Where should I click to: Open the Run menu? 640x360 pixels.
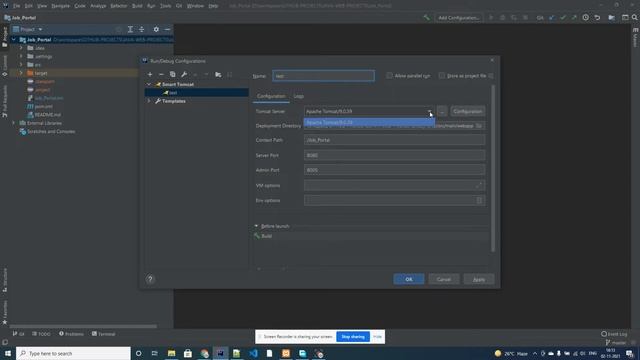(151, 6)
